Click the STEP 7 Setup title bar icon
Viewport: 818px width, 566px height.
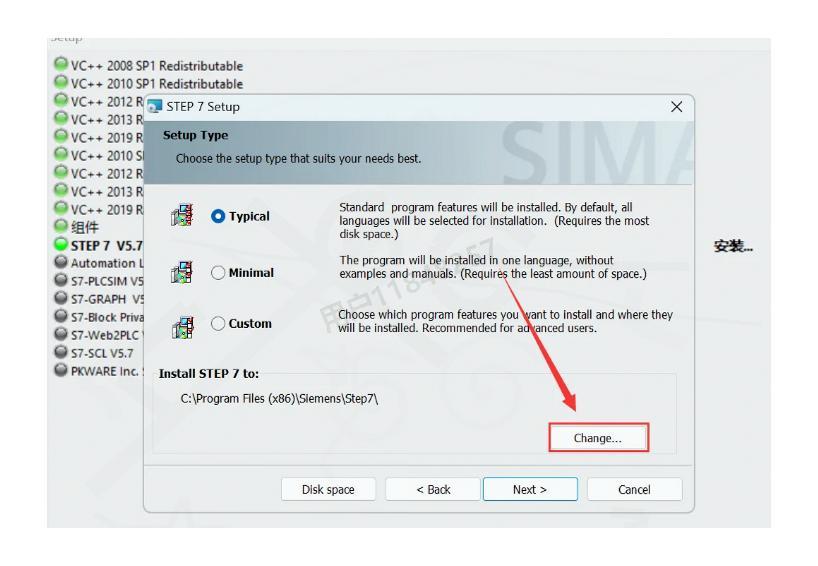[155, 106]
